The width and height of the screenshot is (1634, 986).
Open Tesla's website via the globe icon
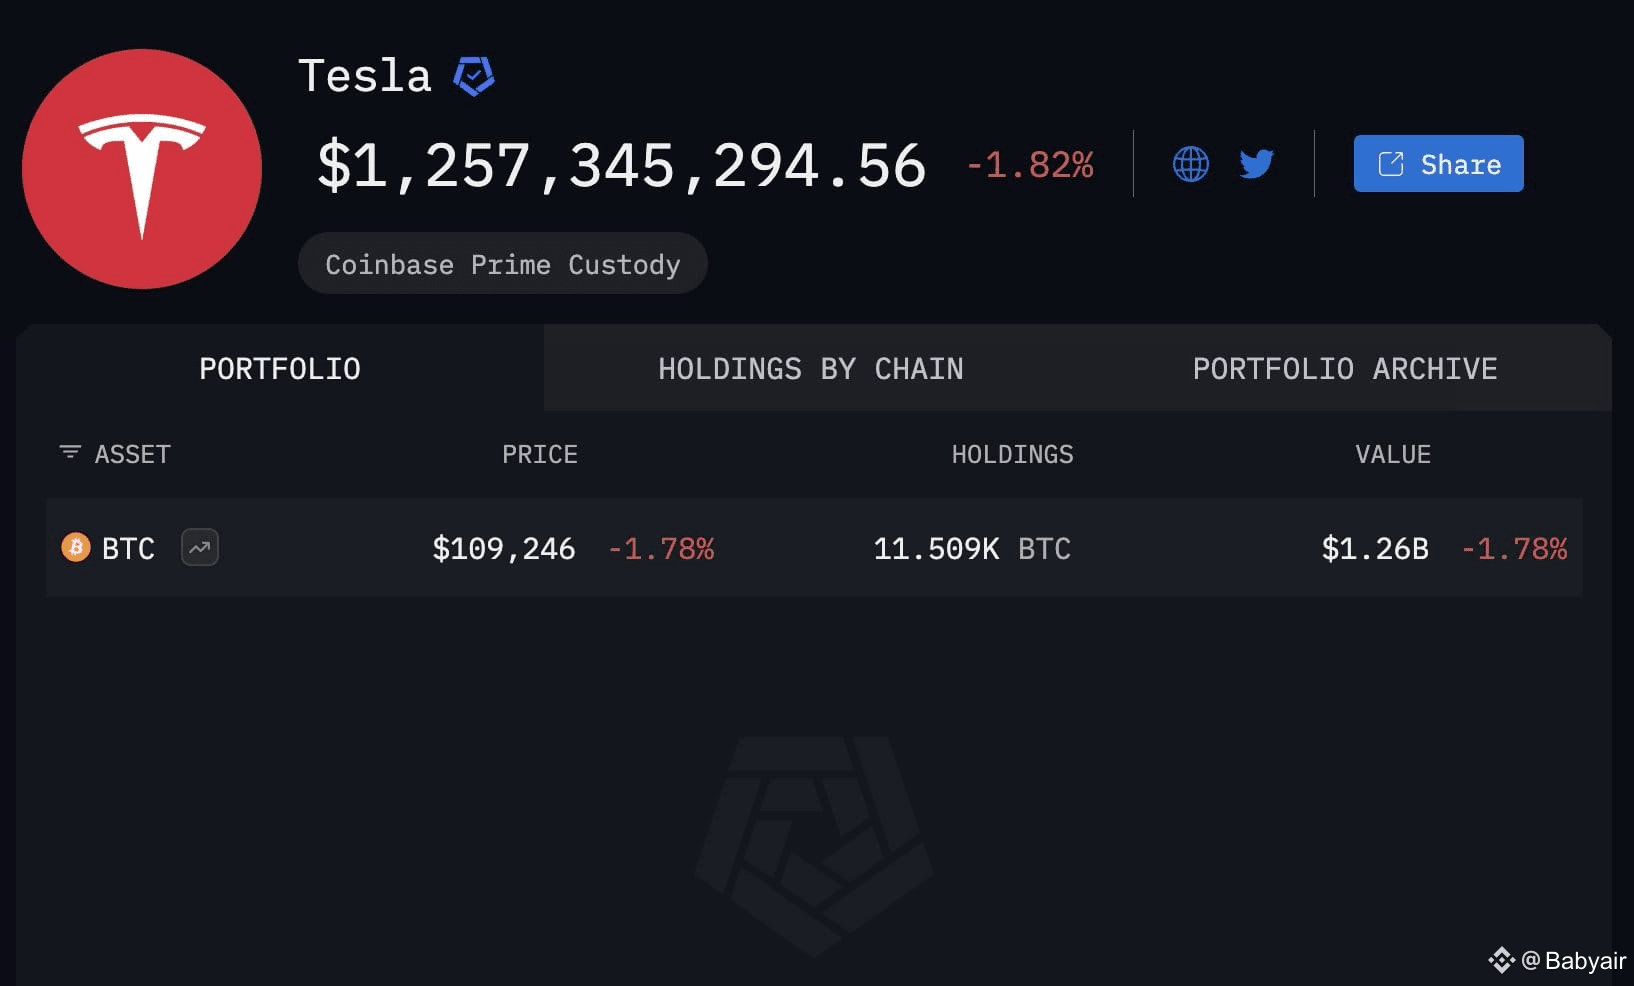click(x=1190, y=163)
